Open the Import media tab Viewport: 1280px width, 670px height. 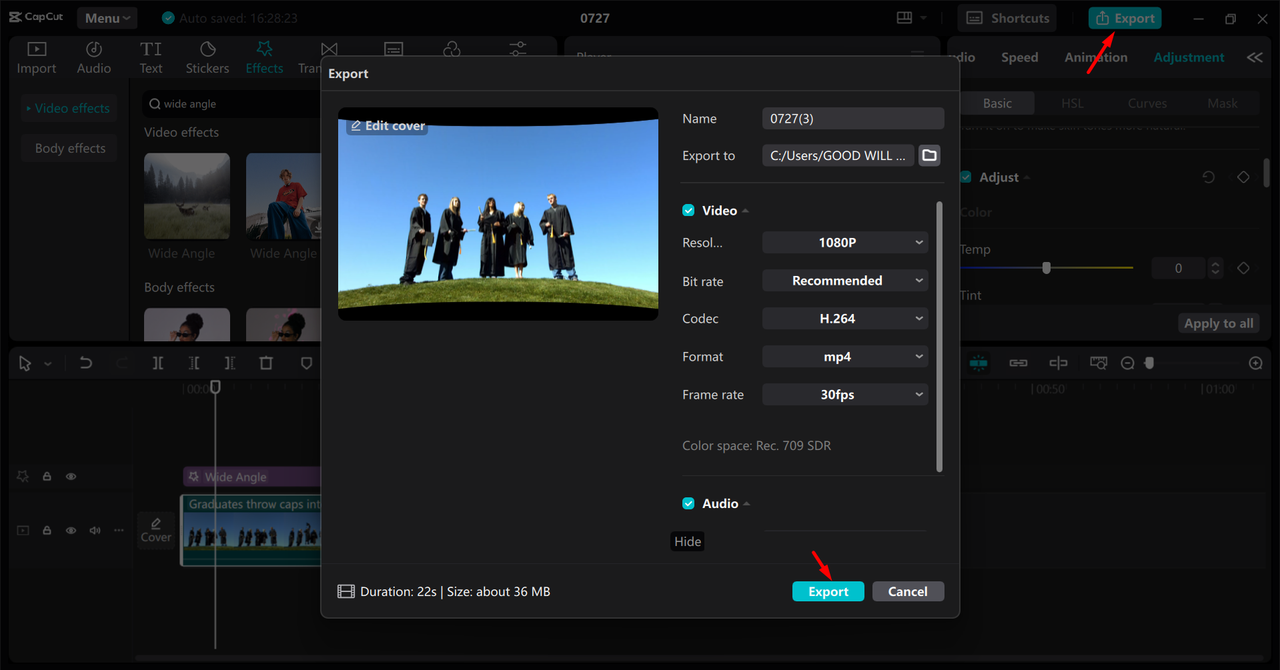click(x=36, y=58)
